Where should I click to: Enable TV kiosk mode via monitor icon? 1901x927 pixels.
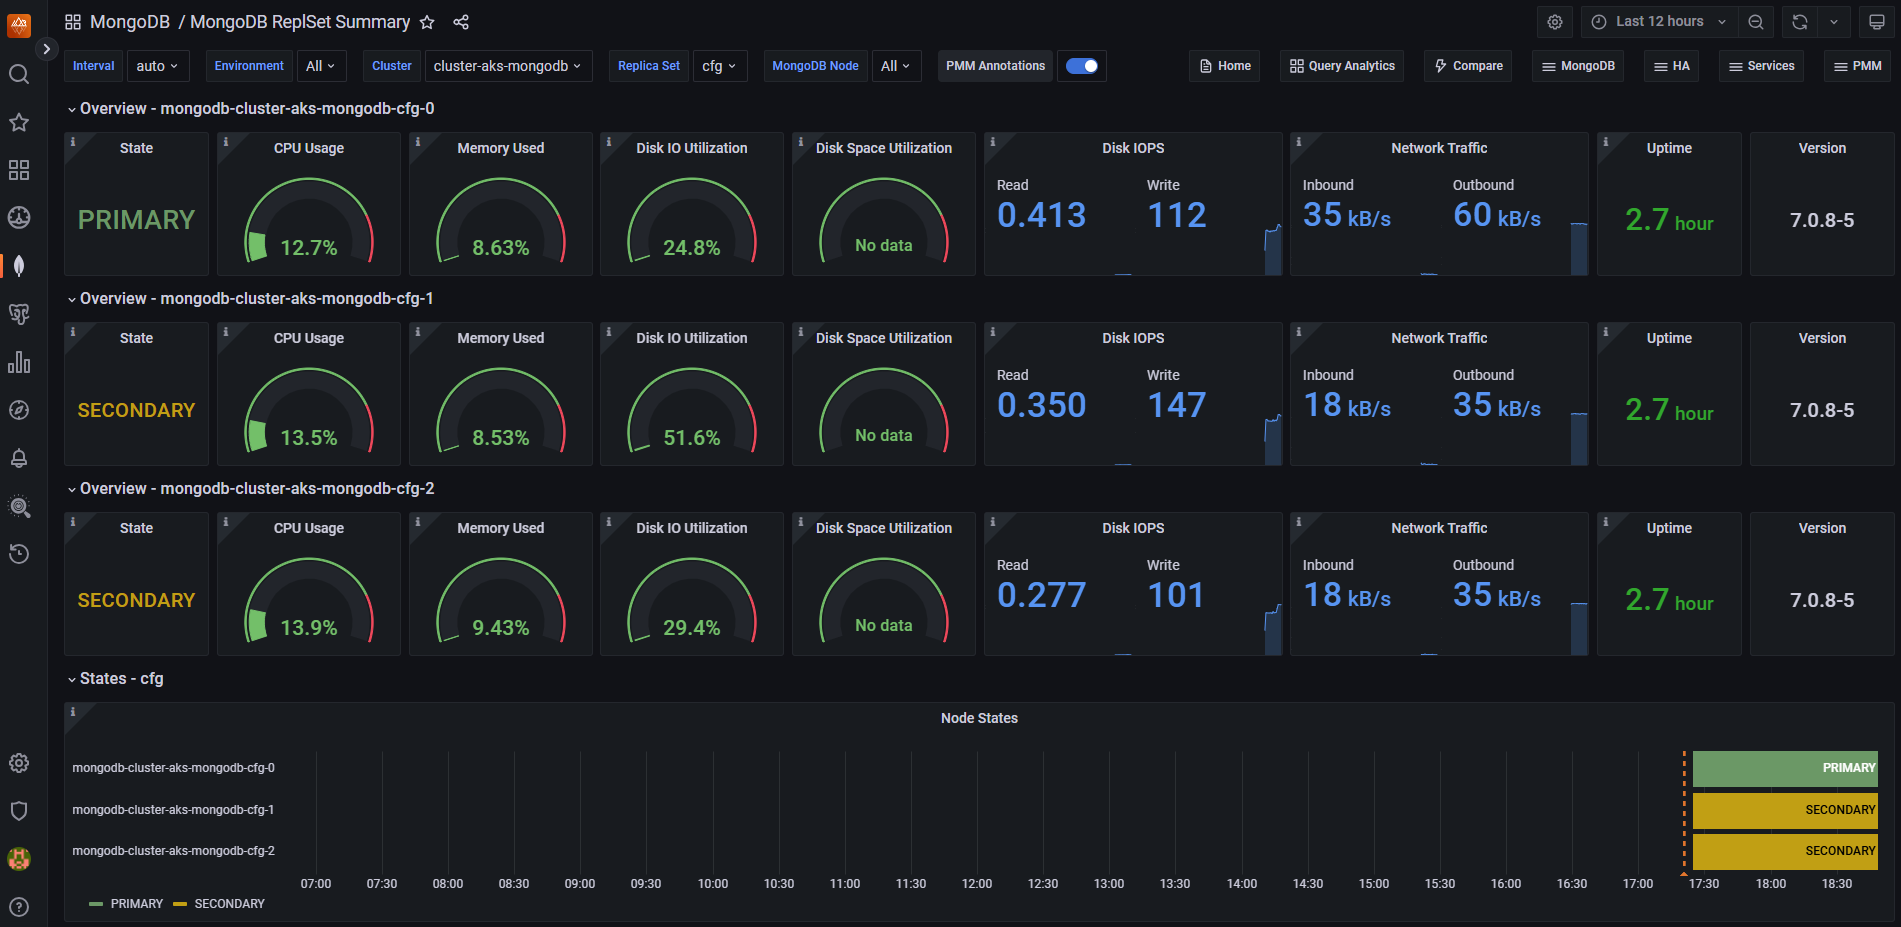click(1879, 21)
